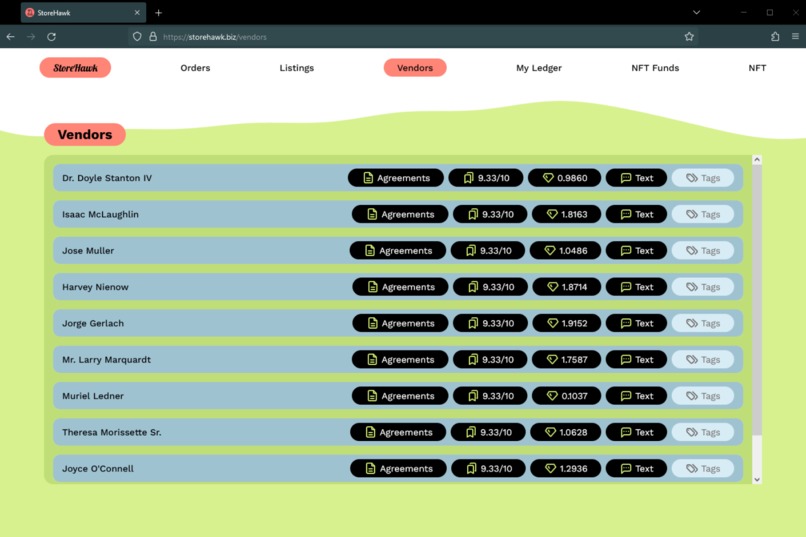806x537 pixels.
Task: Click the Vendors page heading
Action: pos(85,135)
